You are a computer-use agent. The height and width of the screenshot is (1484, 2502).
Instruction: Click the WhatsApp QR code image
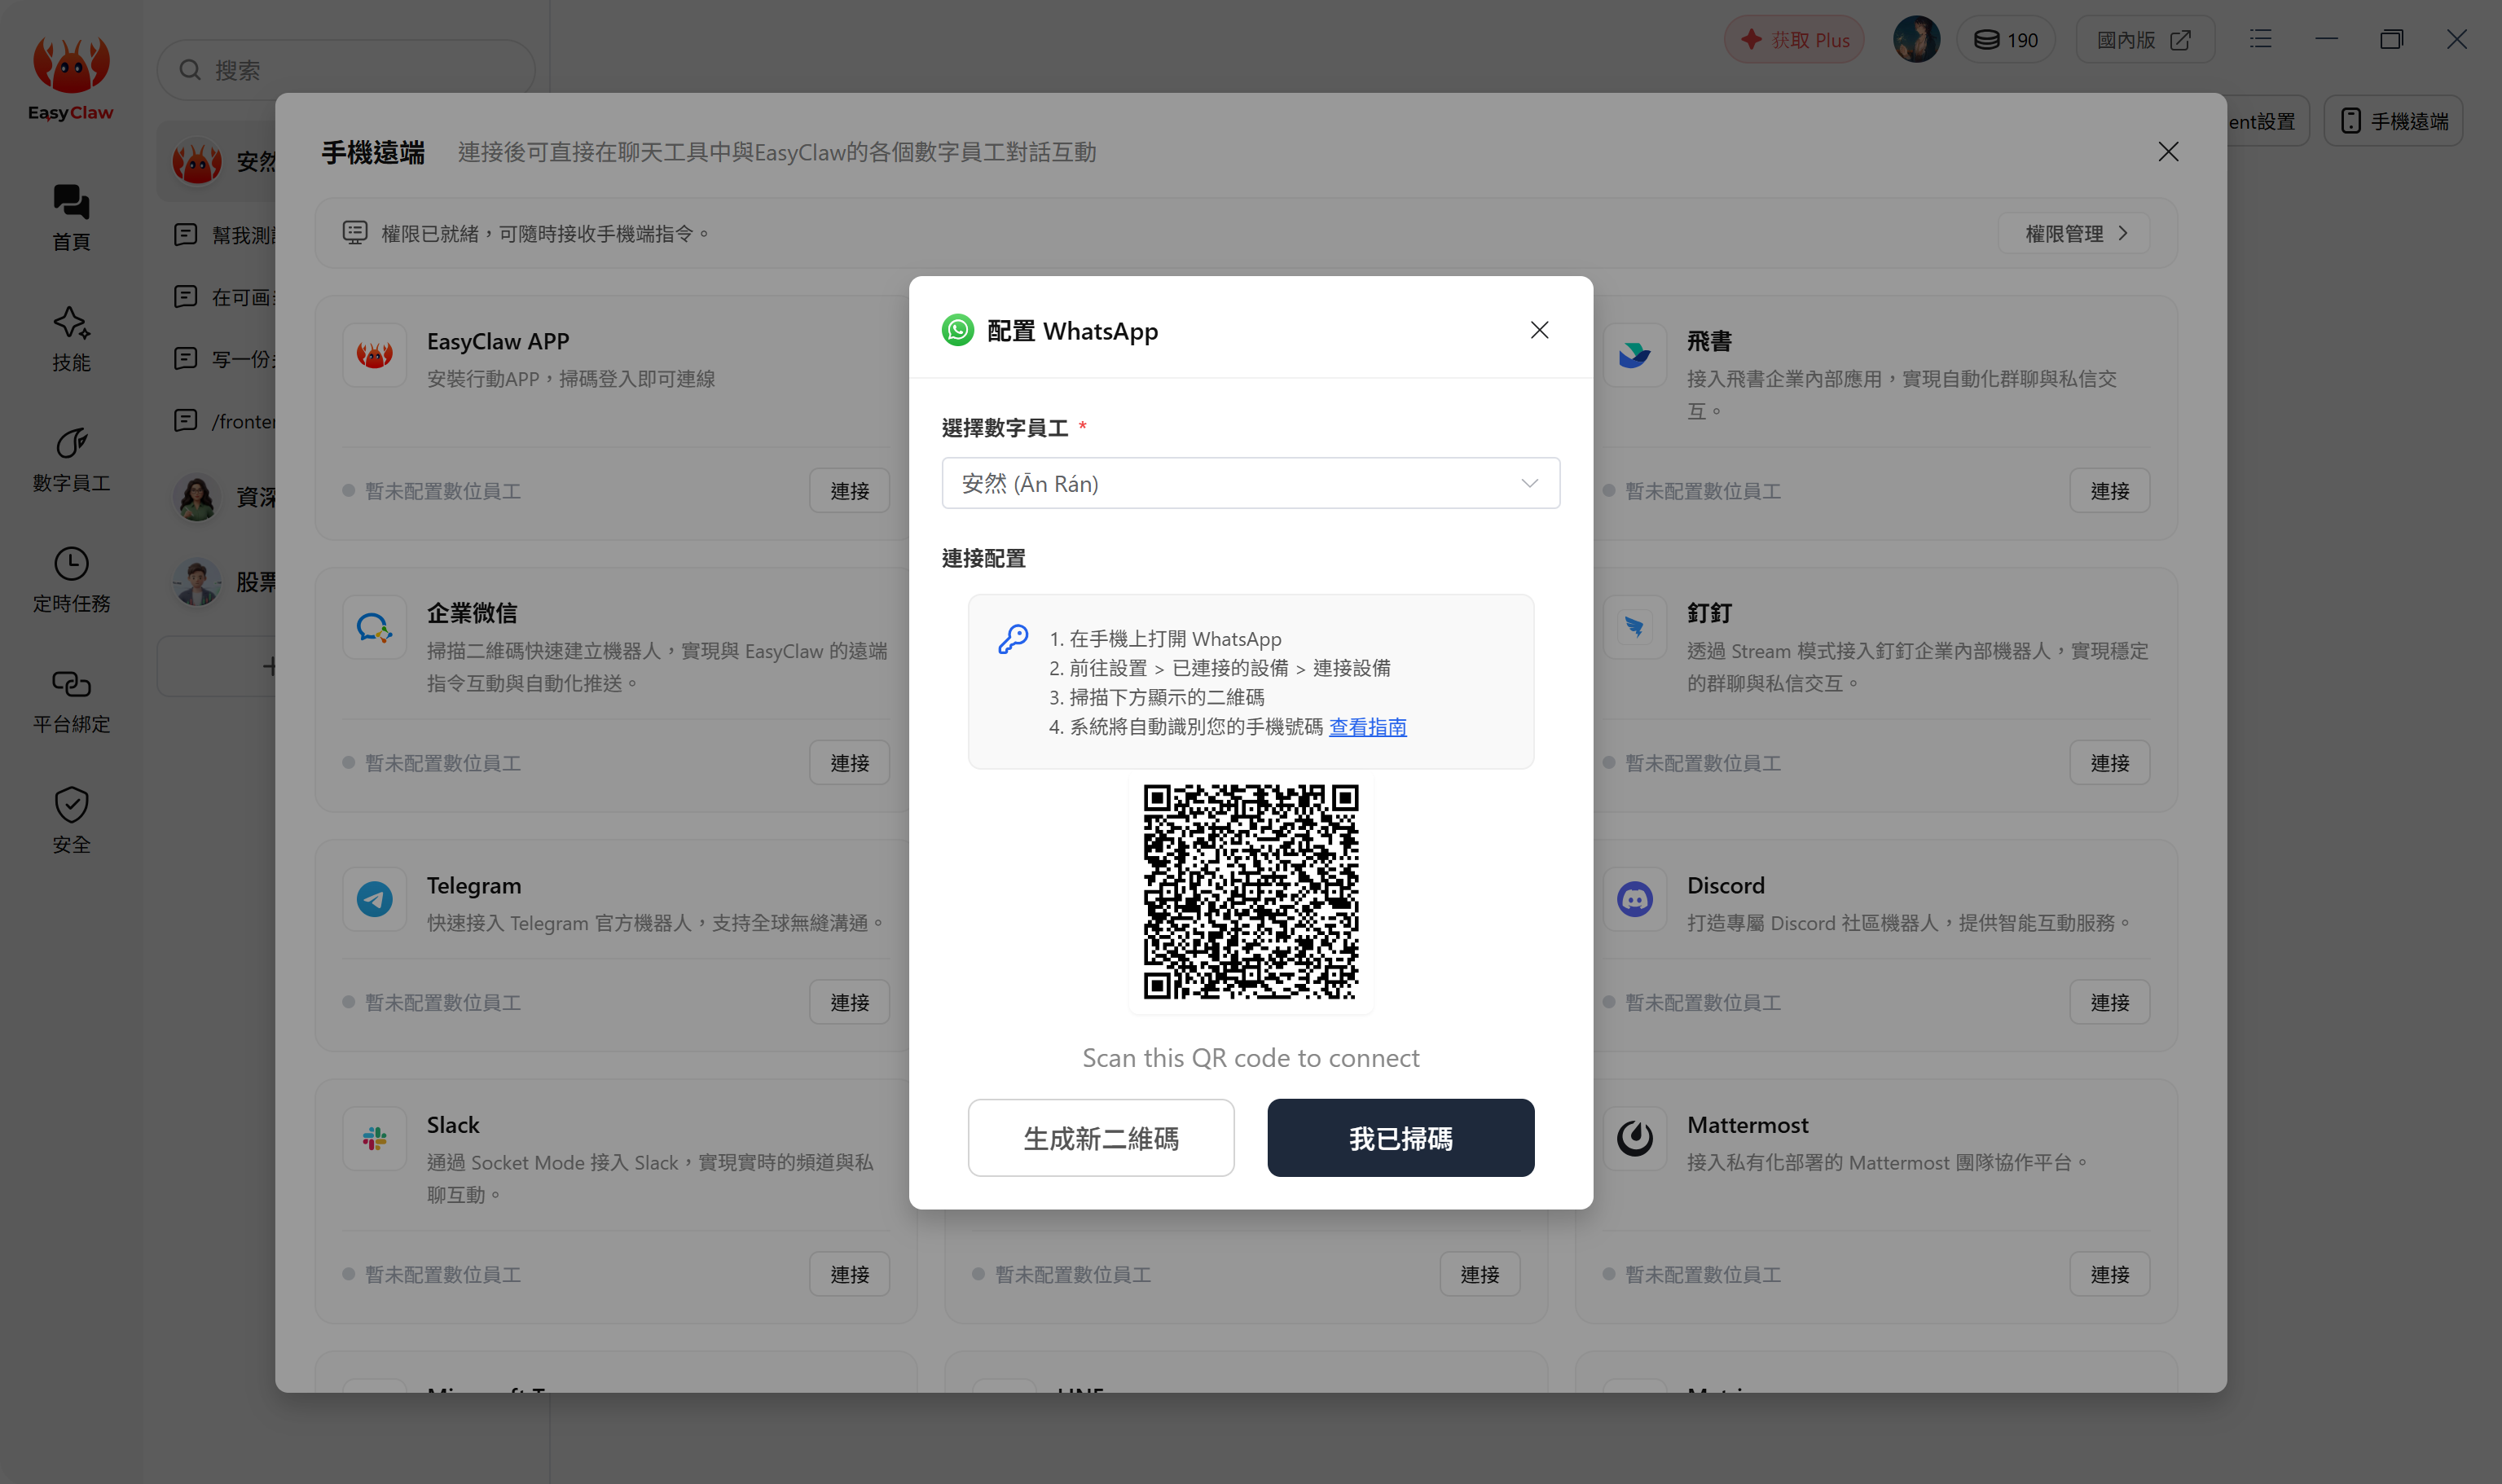click(1250, 891)
